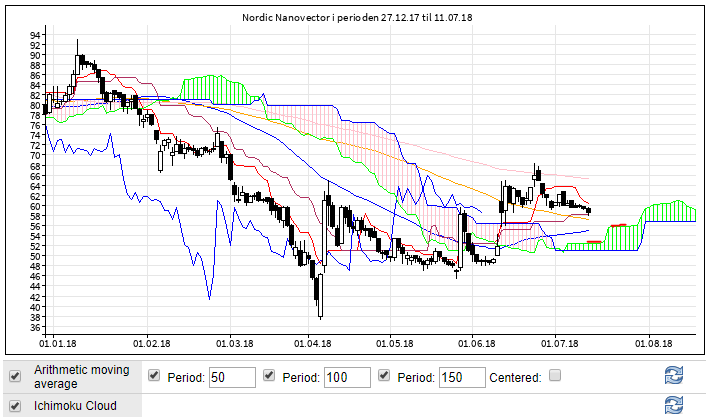The image size is (706, 417).
Task: Click the 01.01.18 date axis label
Action: (x=58, y=344)
